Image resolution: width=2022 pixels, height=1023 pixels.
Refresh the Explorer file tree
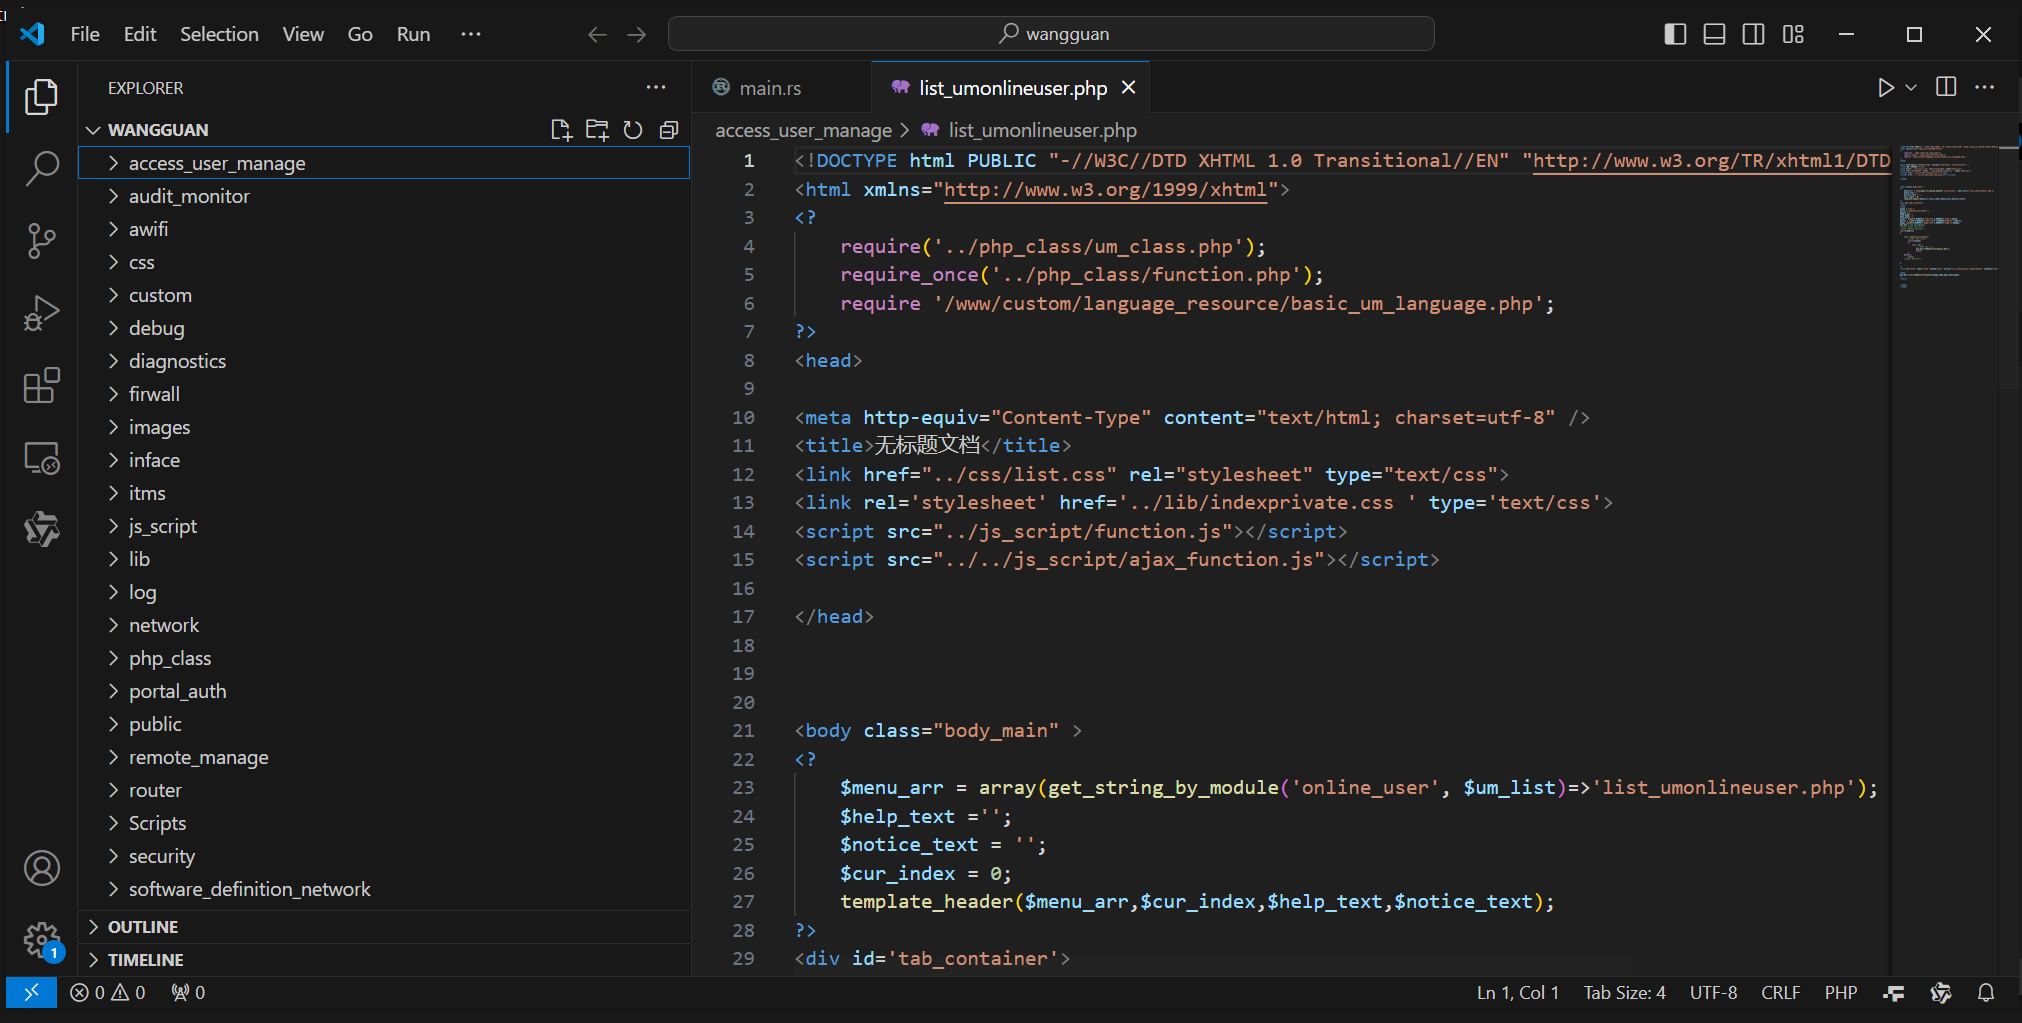(633, 130)
